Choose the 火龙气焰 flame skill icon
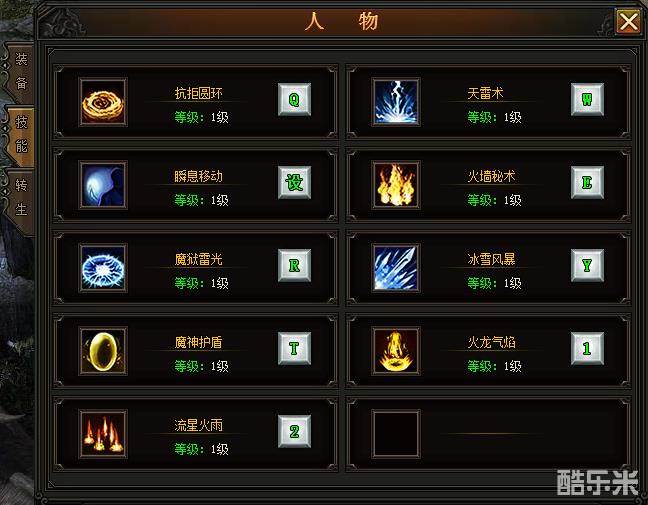The width and height of the screenshot is (648, 505). (396, 351)
